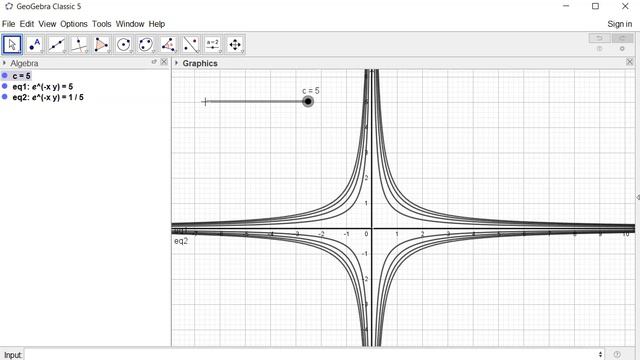Click the Undo button
The width and height of the screenshot is (640, 360).
pos(600,38)
